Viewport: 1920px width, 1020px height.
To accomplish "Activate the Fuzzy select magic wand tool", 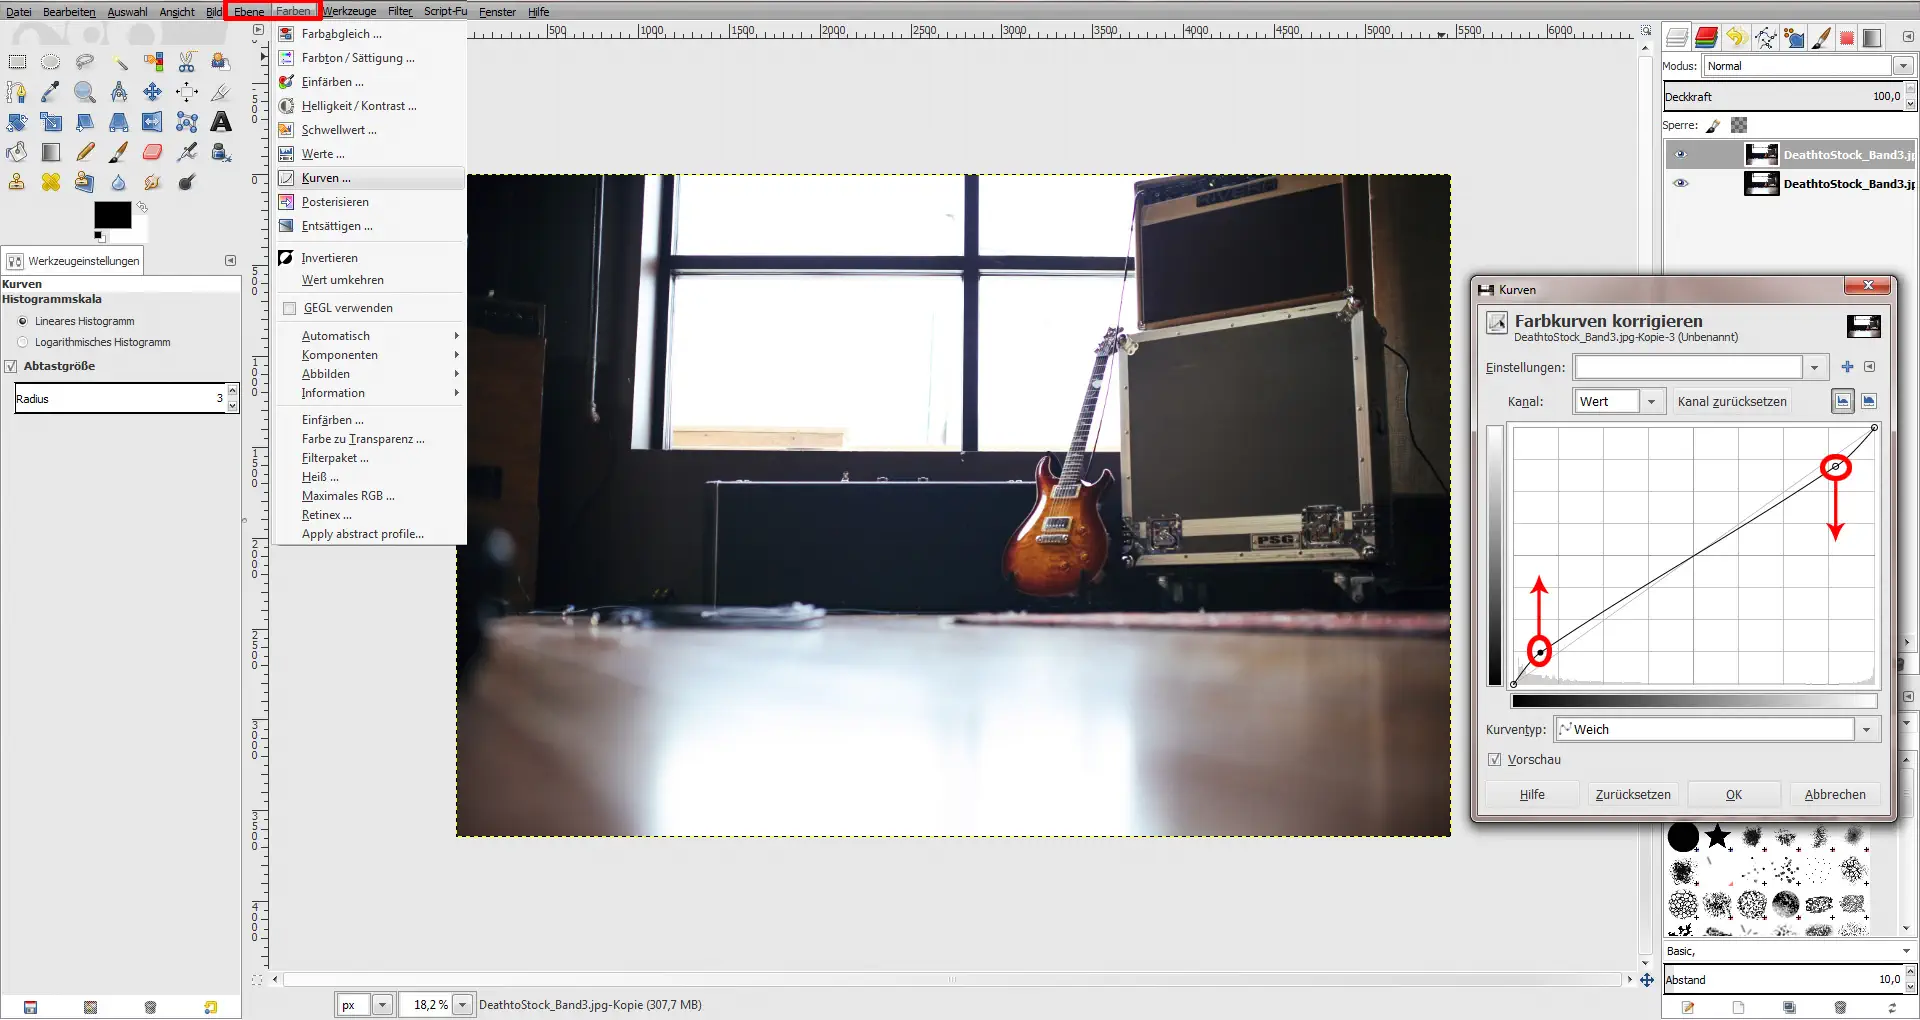I will pyautogui.click(x=120, y=62).
